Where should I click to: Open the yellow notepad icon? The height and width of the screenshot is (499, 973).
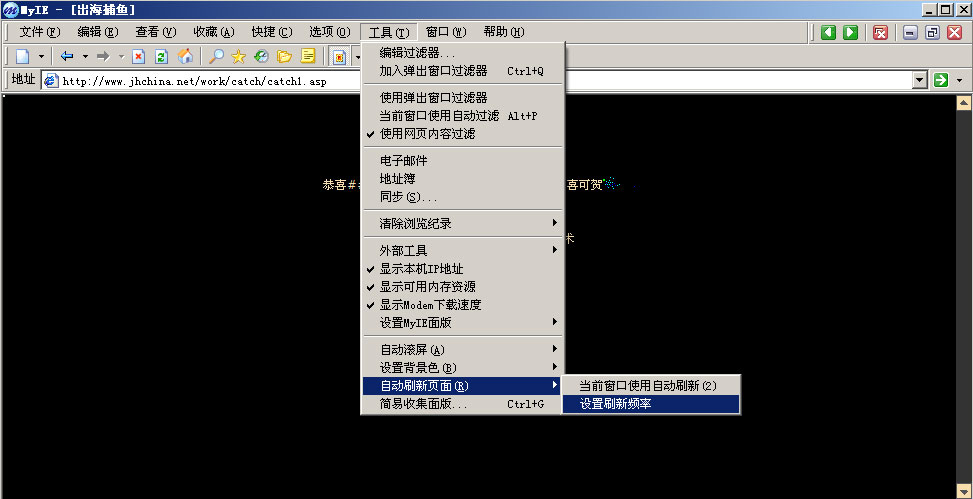pyautogui.click(x=308, y=56)
